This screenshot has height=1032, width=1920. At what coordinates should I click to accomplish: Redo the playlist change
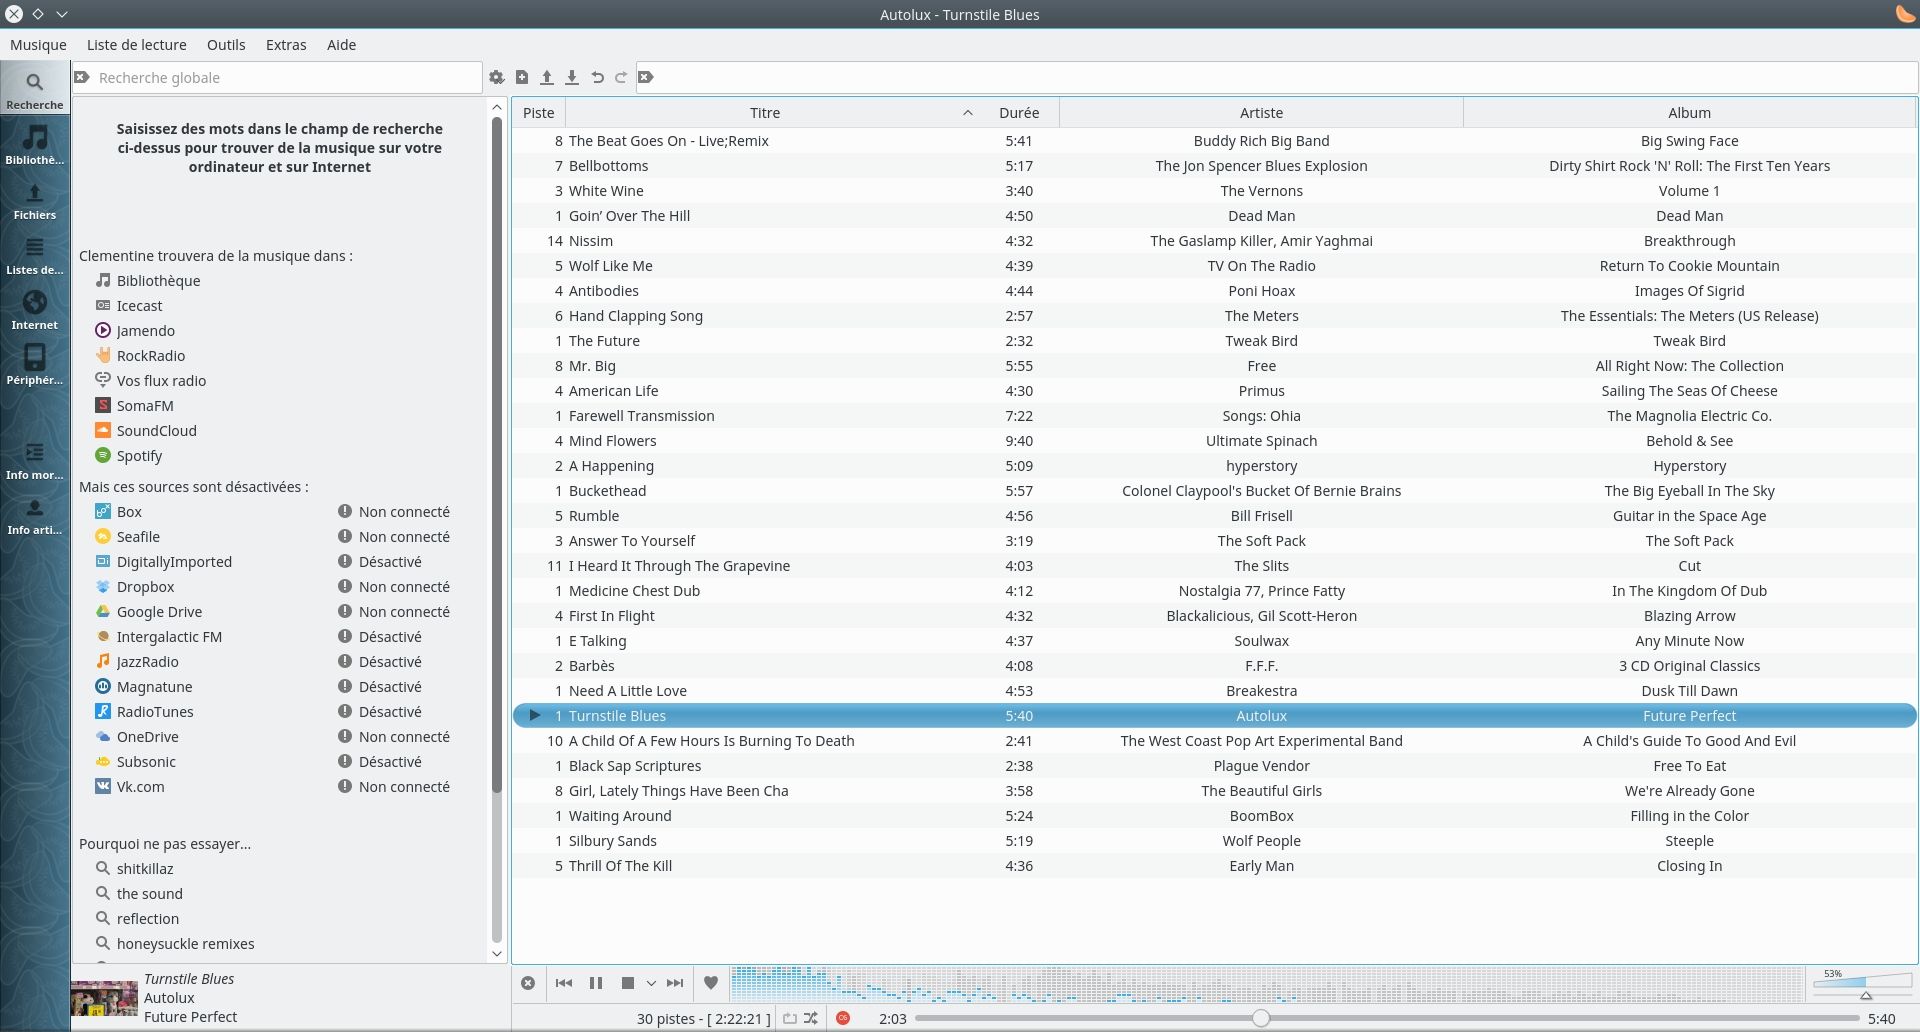point(621,77)
